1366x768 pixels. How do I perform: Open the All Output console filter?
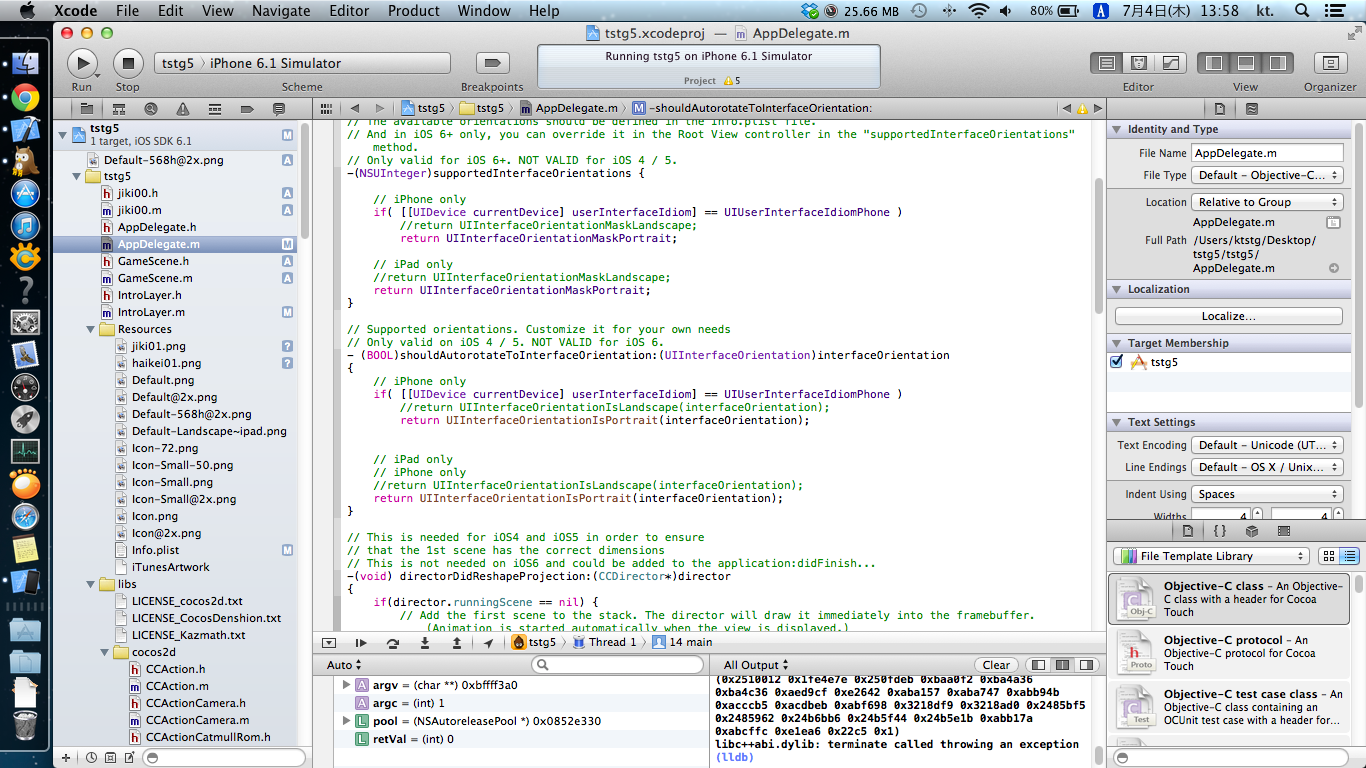[x=756, y=665]
